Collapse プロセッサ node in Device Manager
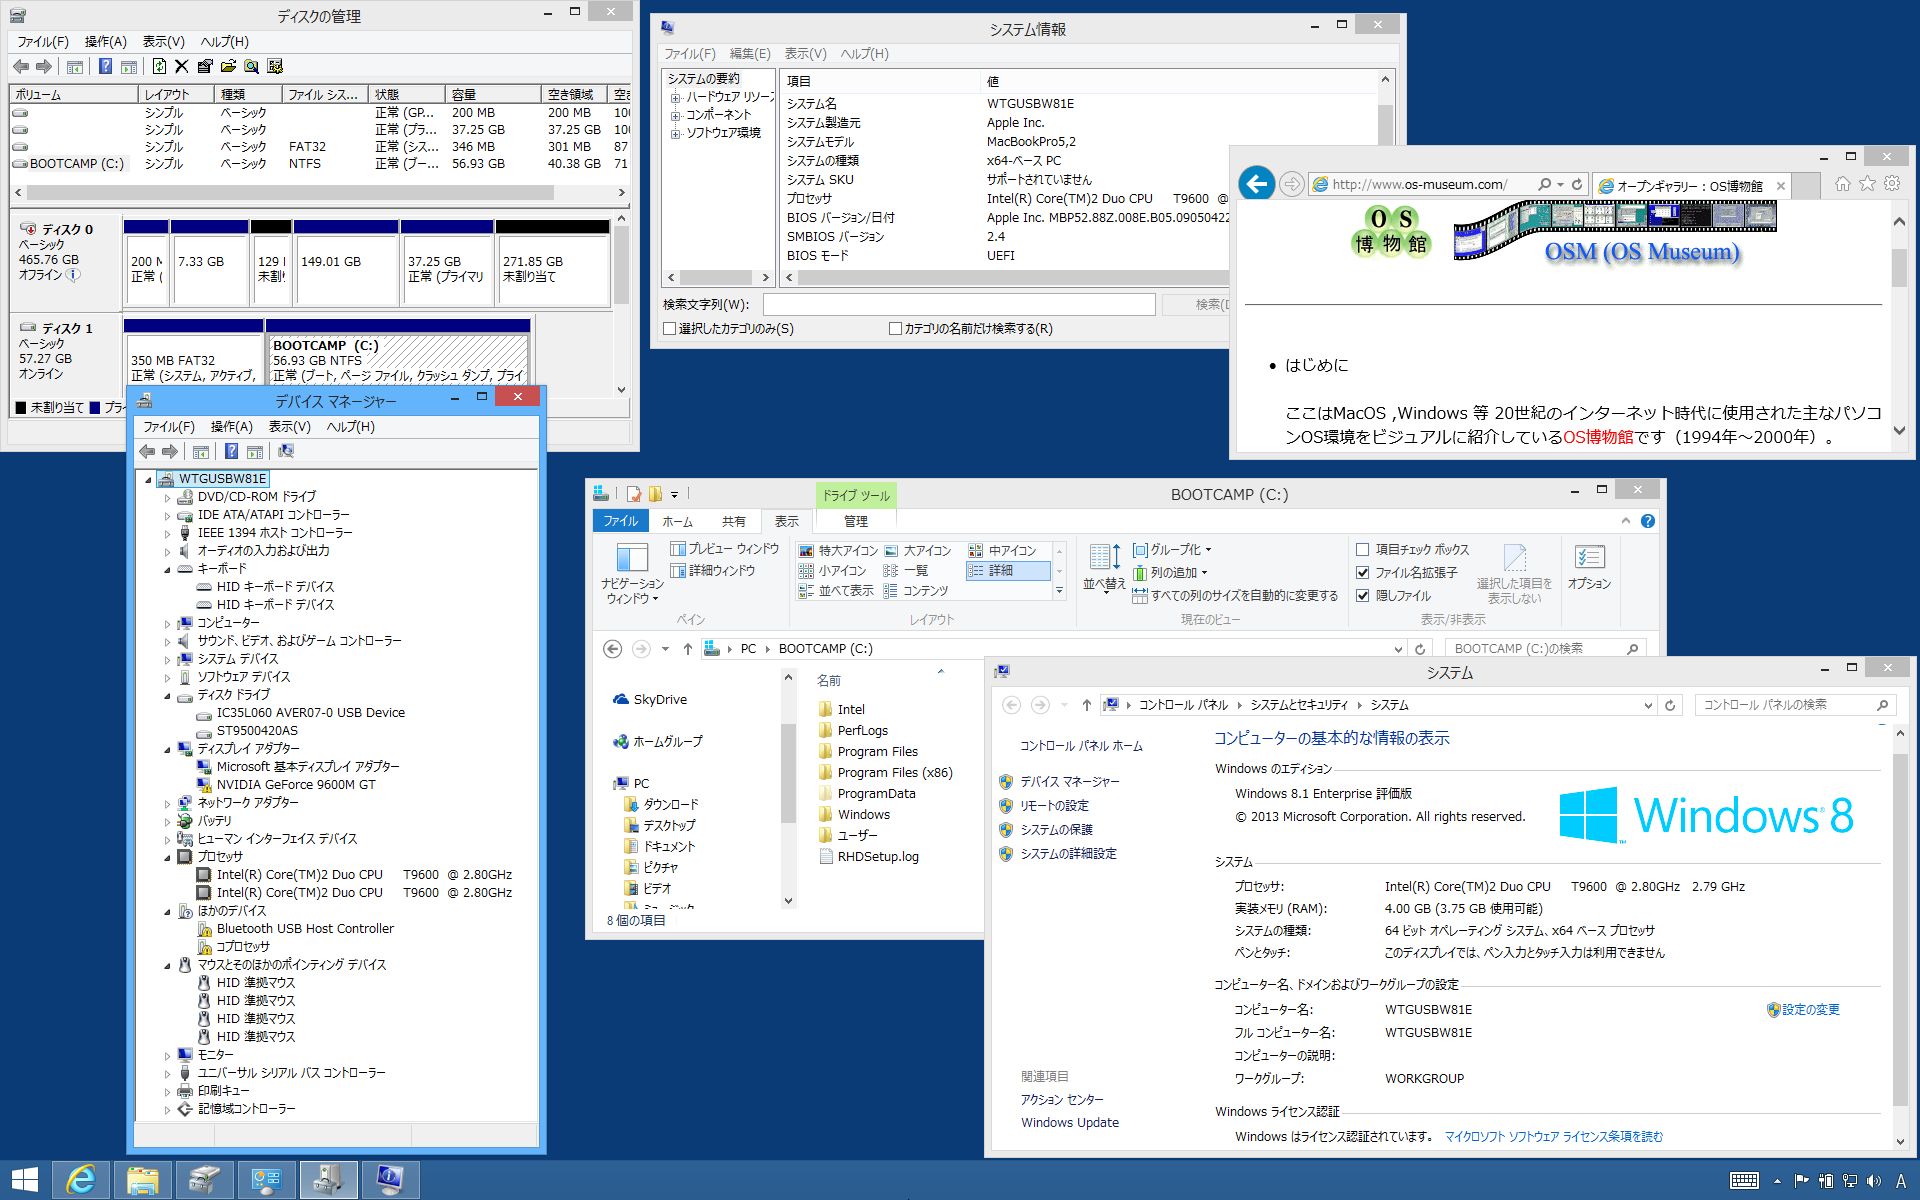 168,858
